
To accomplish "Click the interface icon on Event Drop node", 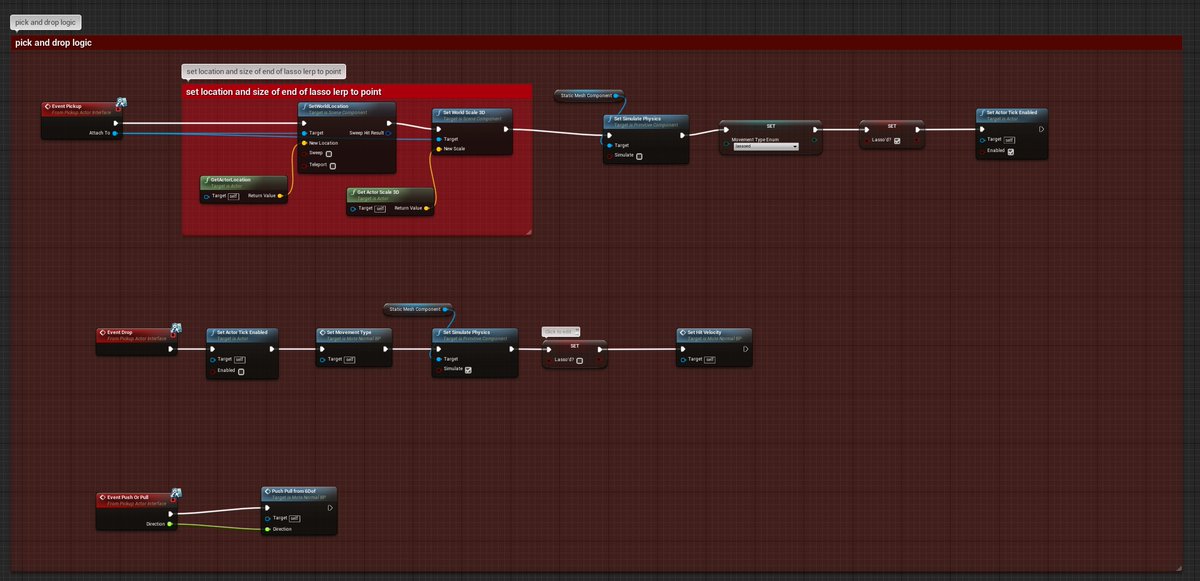I will [x=176, y=328].
